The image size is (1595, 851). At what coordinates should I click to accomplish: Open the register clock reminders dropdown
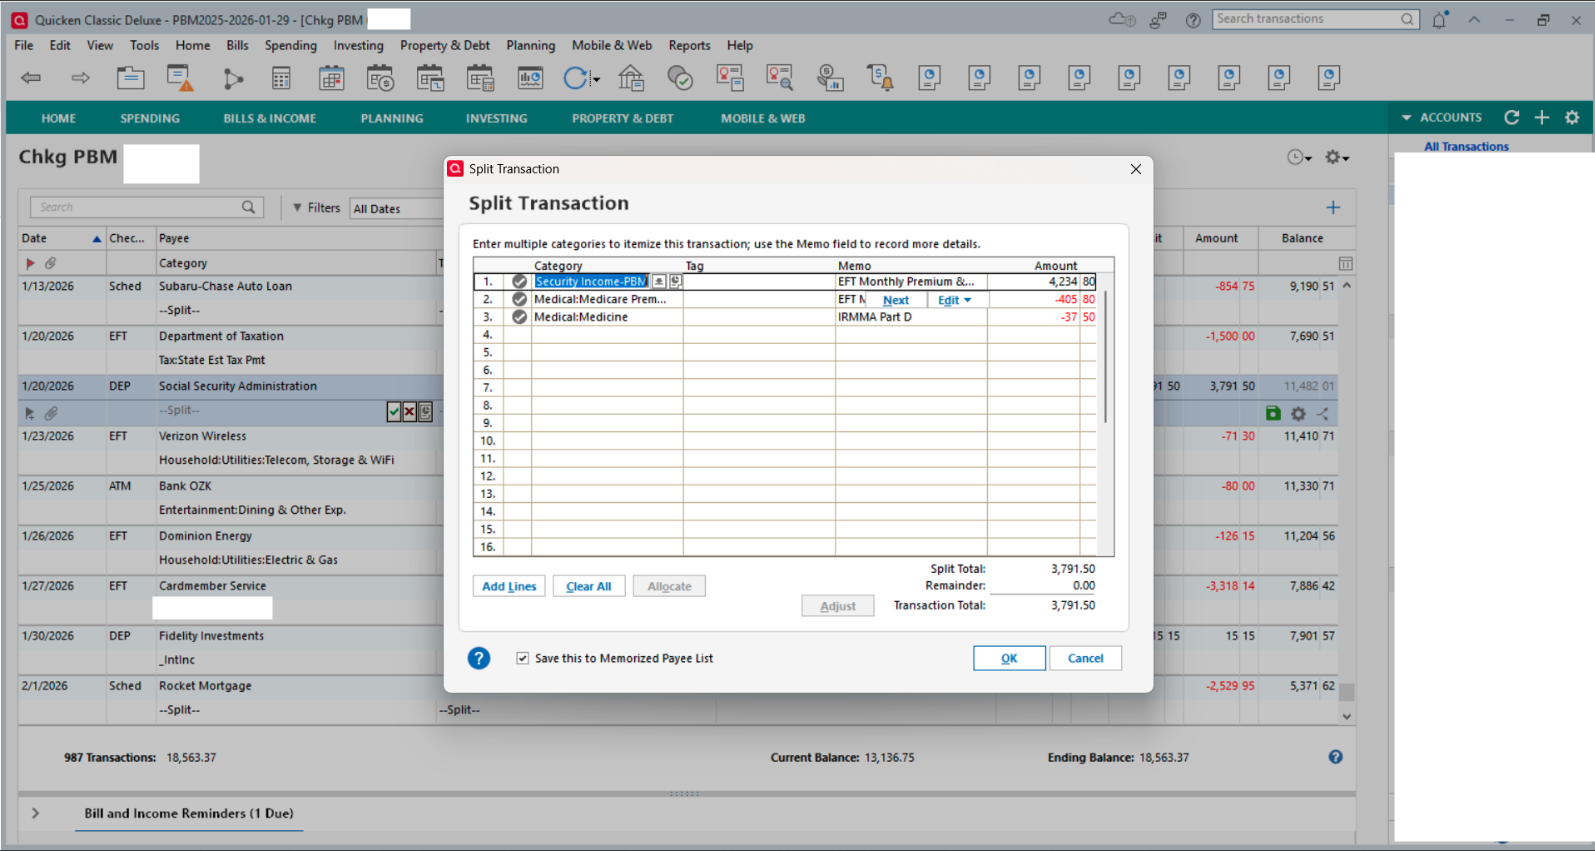click(x=1299, y=157)
